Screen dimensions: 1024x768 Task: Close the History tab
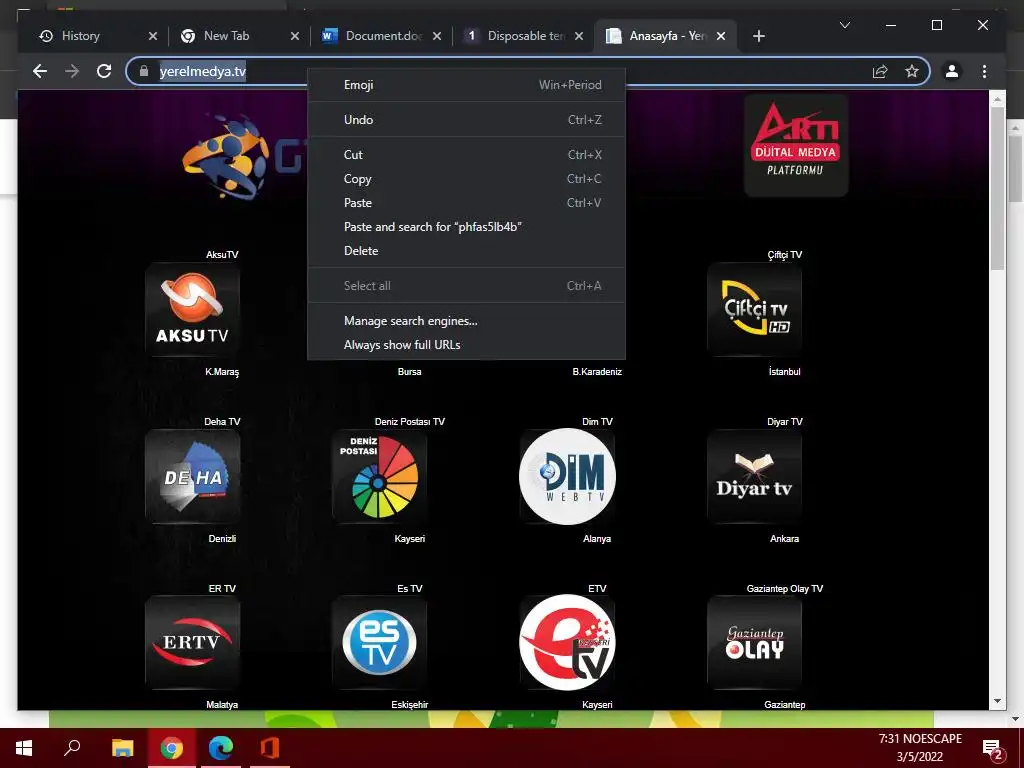click(x=153, y=36)
